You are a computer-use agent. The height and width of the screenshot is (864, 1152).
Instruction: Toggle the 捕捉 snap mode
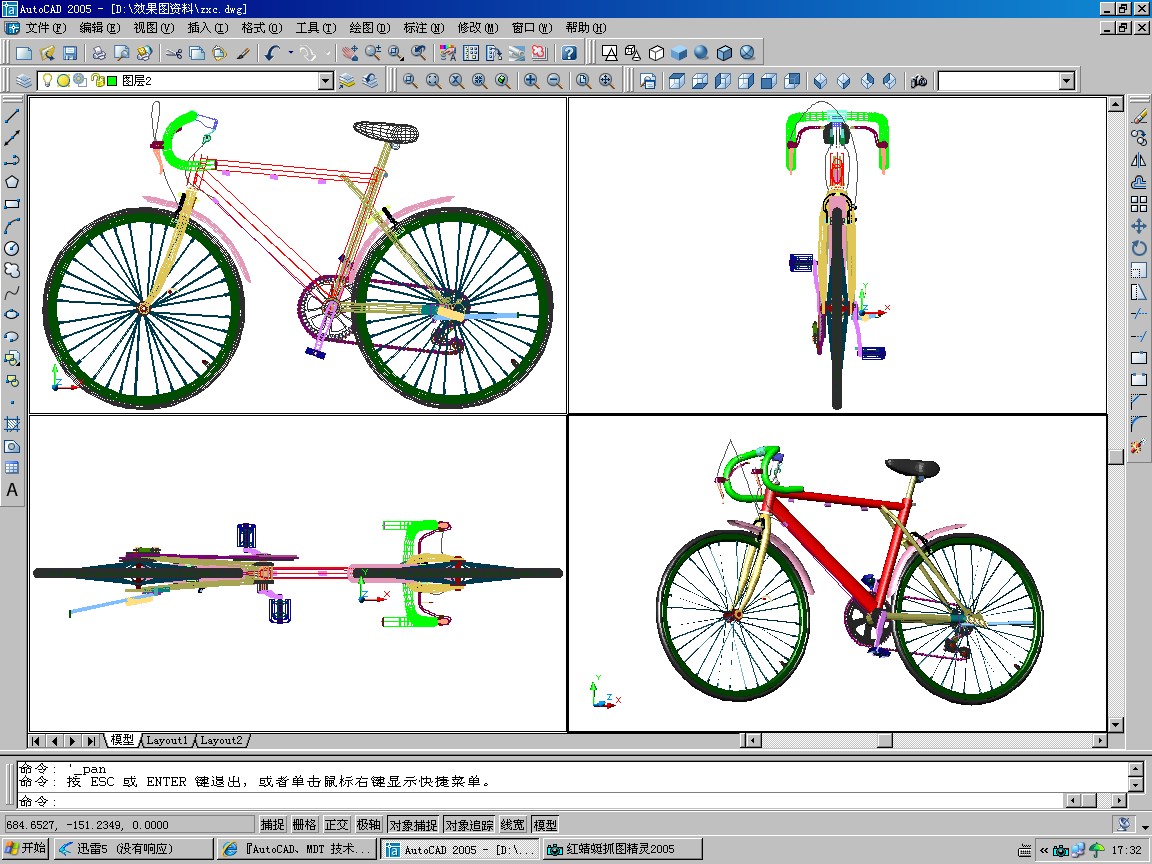tap(273, 825)
